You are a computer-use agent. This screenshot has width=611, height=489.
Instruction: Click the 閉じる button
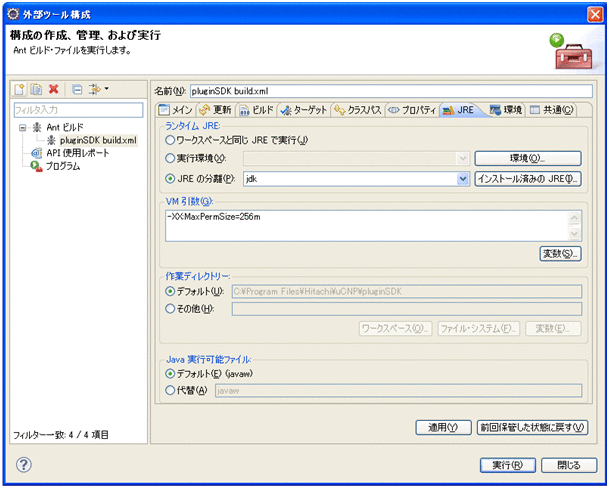point(569,465)
